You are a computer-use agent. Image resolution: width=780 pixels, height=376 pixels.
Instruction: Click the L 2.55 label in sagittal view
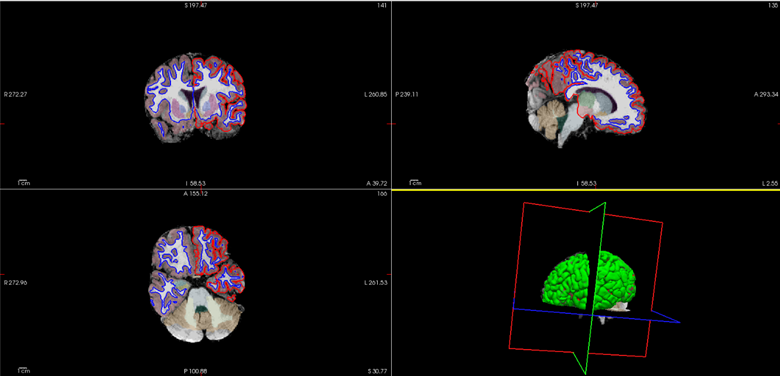[x=771, y=184]
